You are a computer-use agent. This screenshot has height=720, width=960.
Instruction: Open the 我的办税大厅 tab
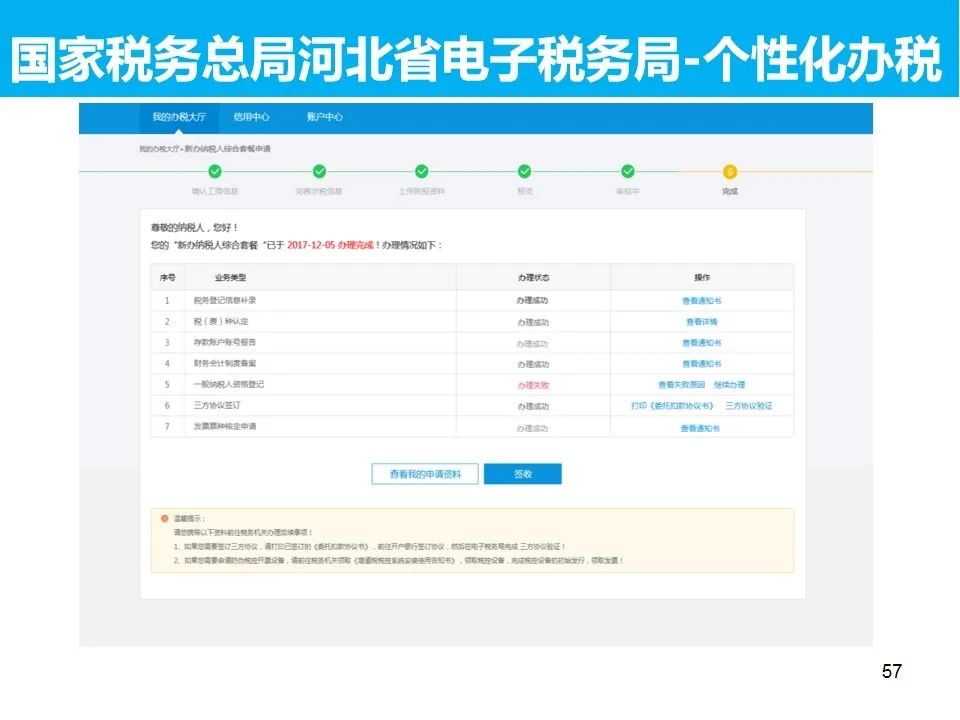coord(179,117)
